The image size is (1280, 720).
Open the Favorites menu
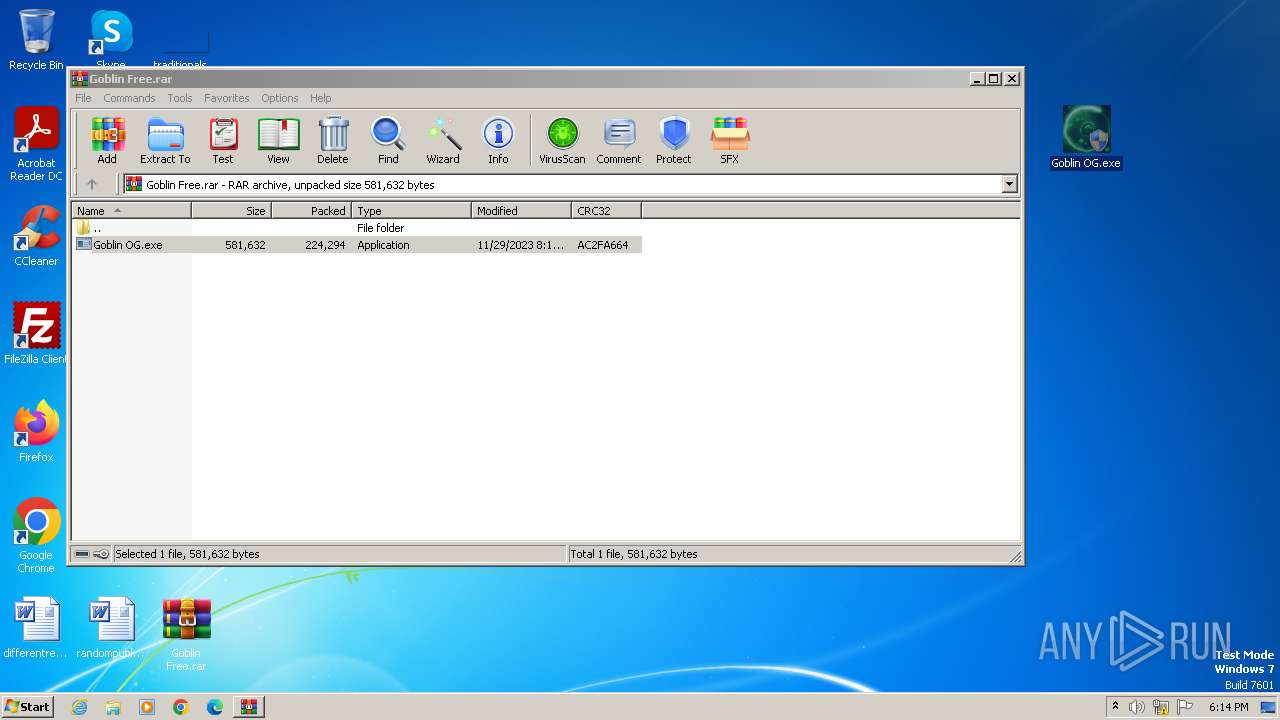(227, 98)
